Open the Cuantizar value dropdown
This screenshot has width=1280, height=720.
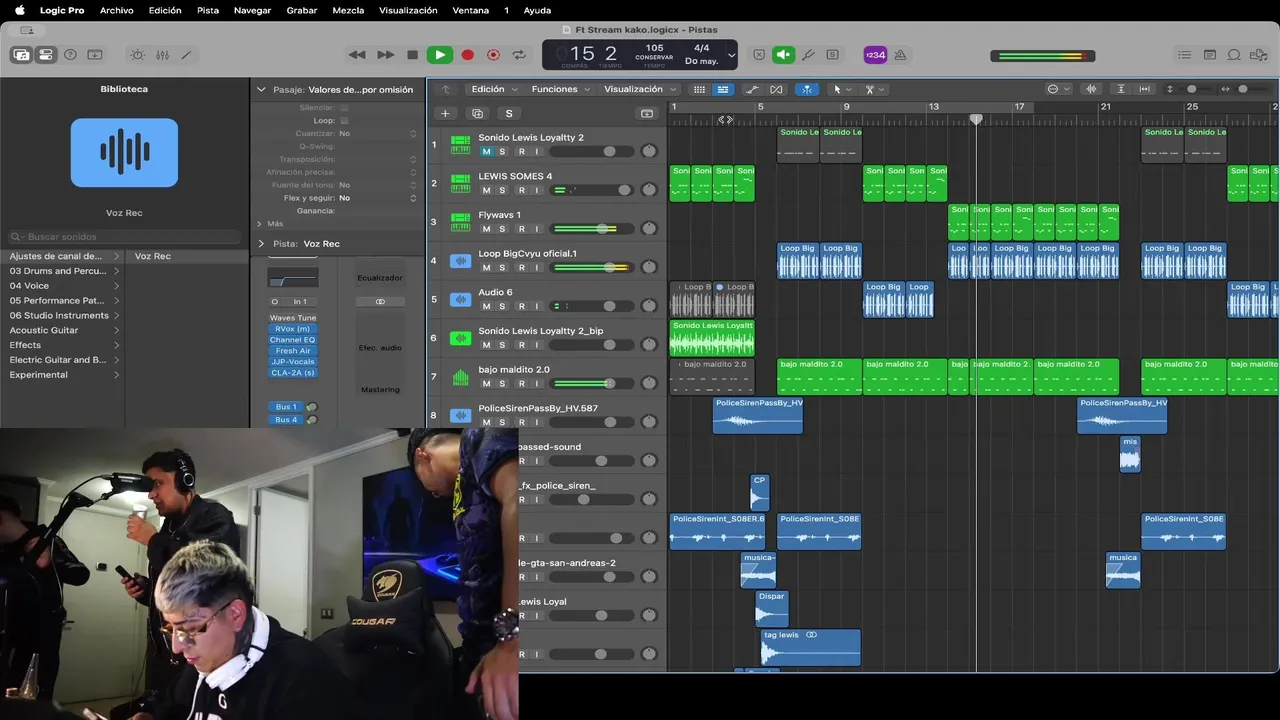377,133
